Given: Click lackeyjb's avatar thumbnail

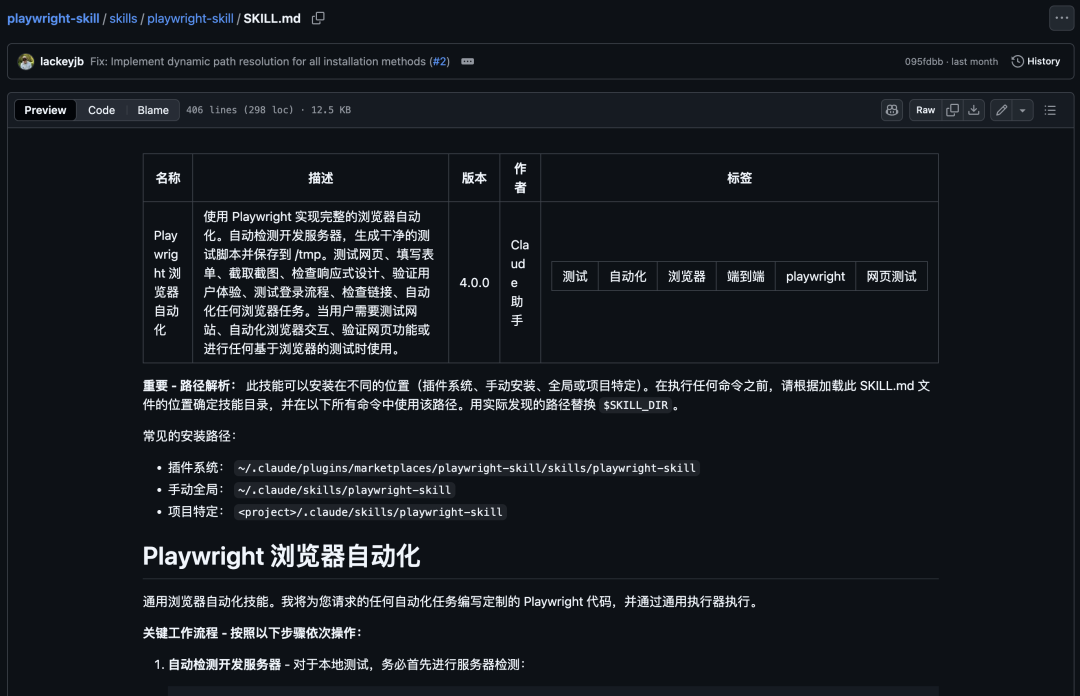Looking at the screenshot, I should (25, 61).
